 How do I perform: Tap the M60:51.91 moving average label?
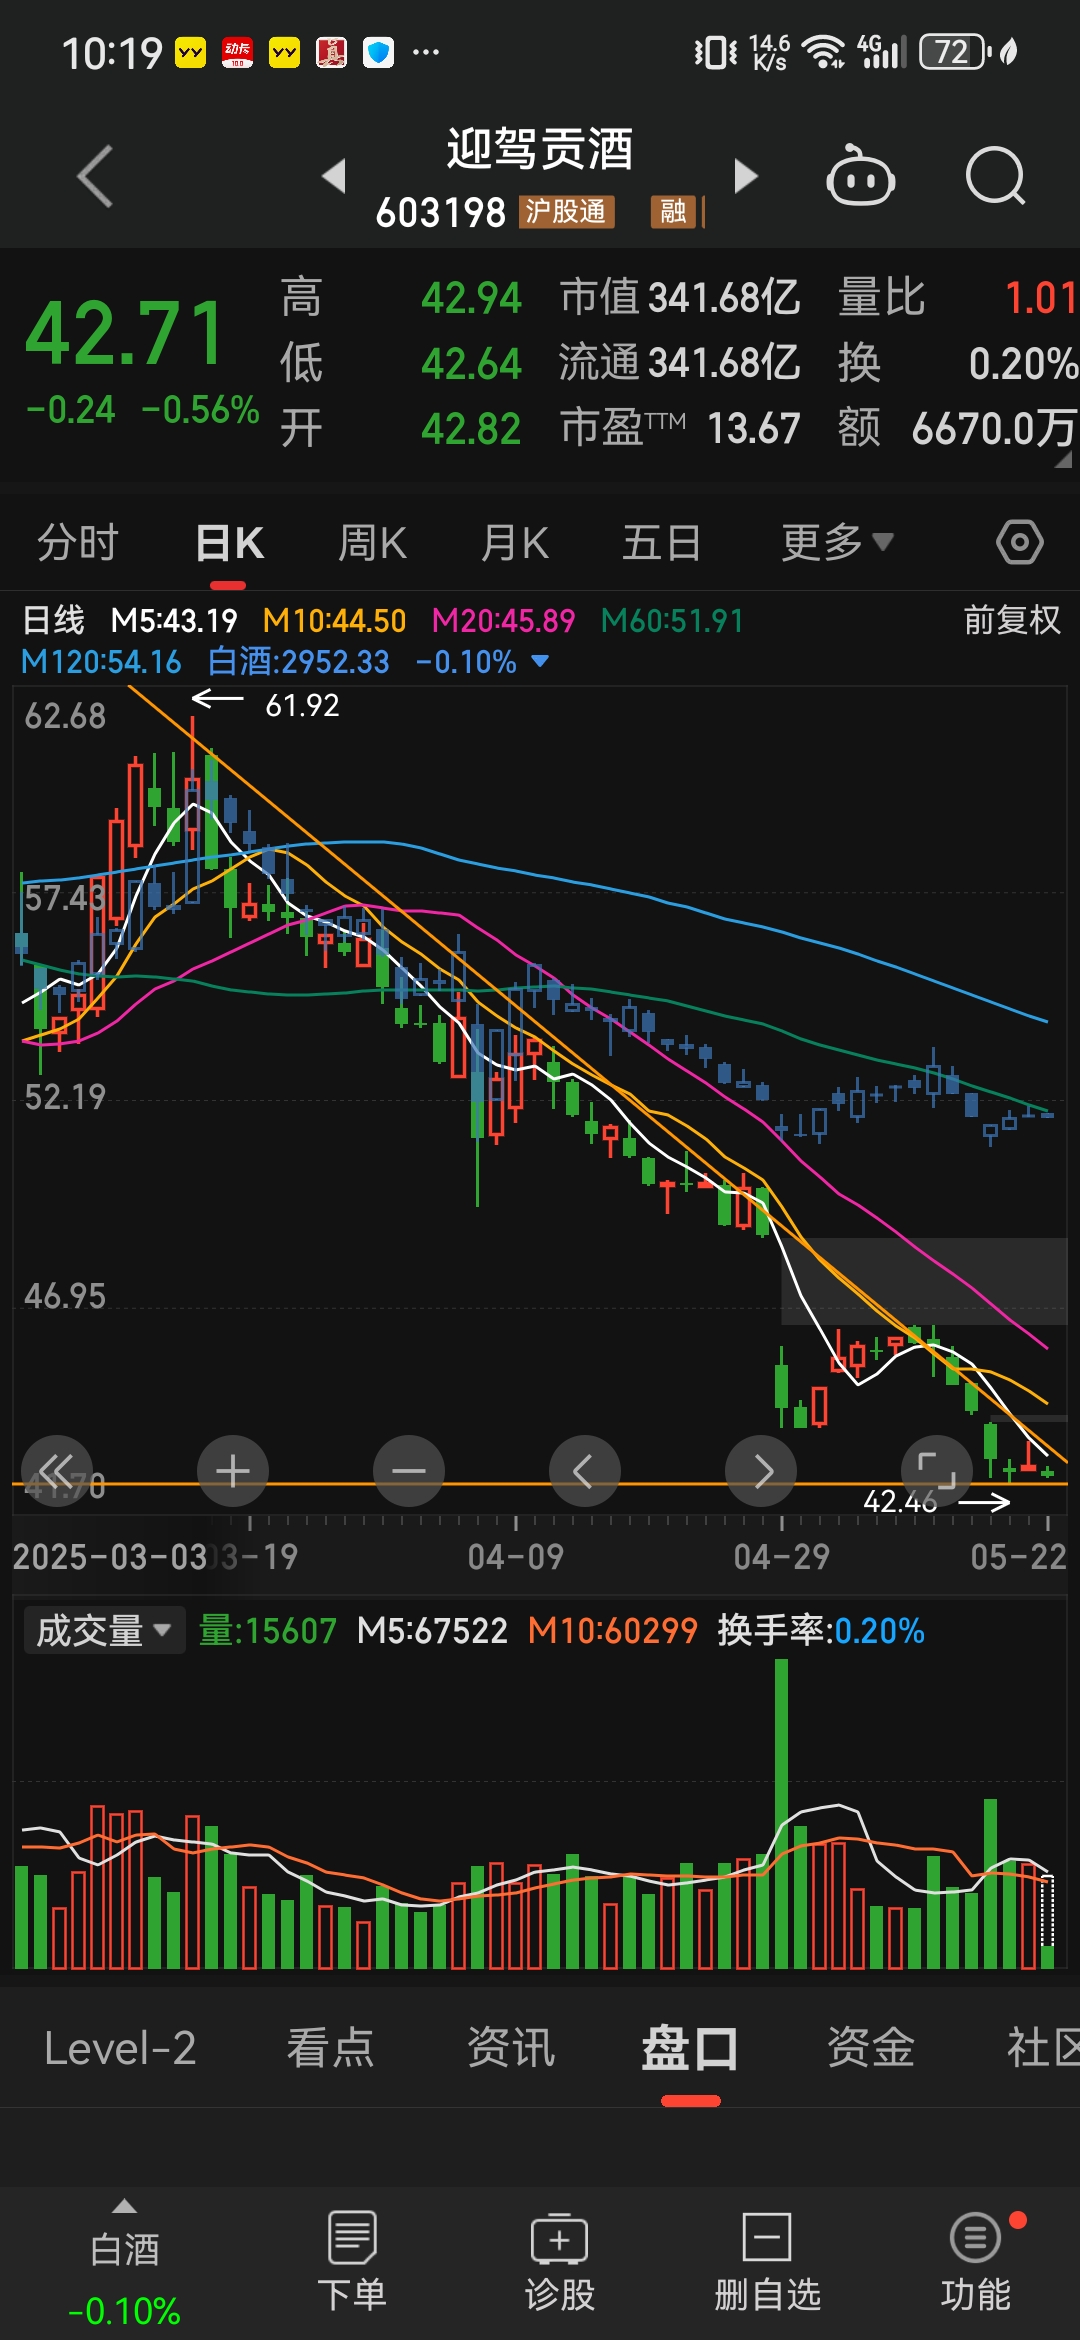click(x=672, y=621)
